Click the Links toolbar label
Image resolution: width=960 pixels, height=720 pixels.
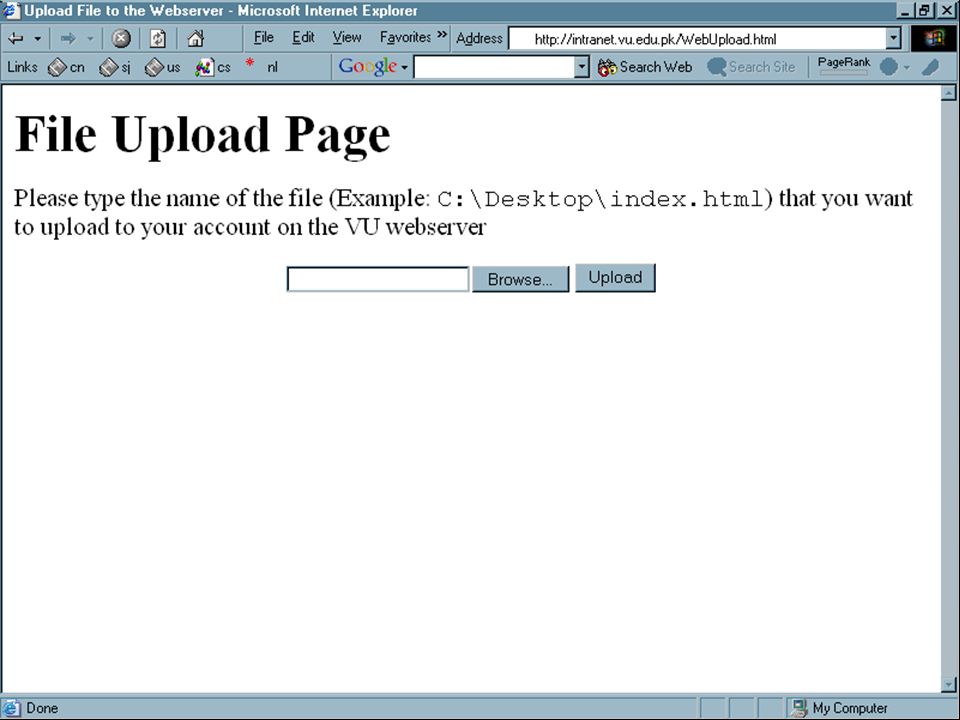click(22, 67)
